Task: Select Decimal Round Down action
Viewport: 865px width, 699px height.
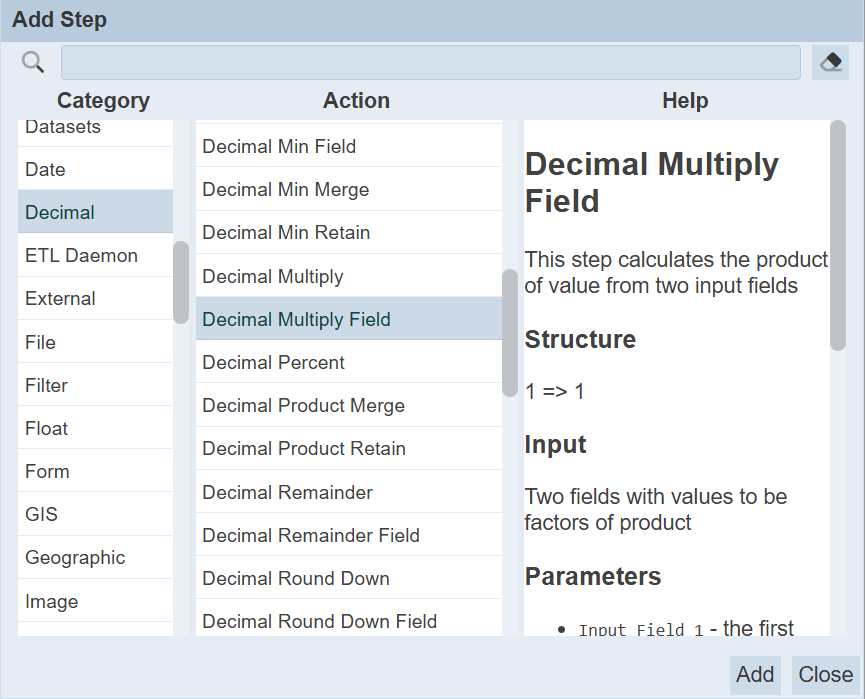Action: pyautogui.click(x=349, y=578)
